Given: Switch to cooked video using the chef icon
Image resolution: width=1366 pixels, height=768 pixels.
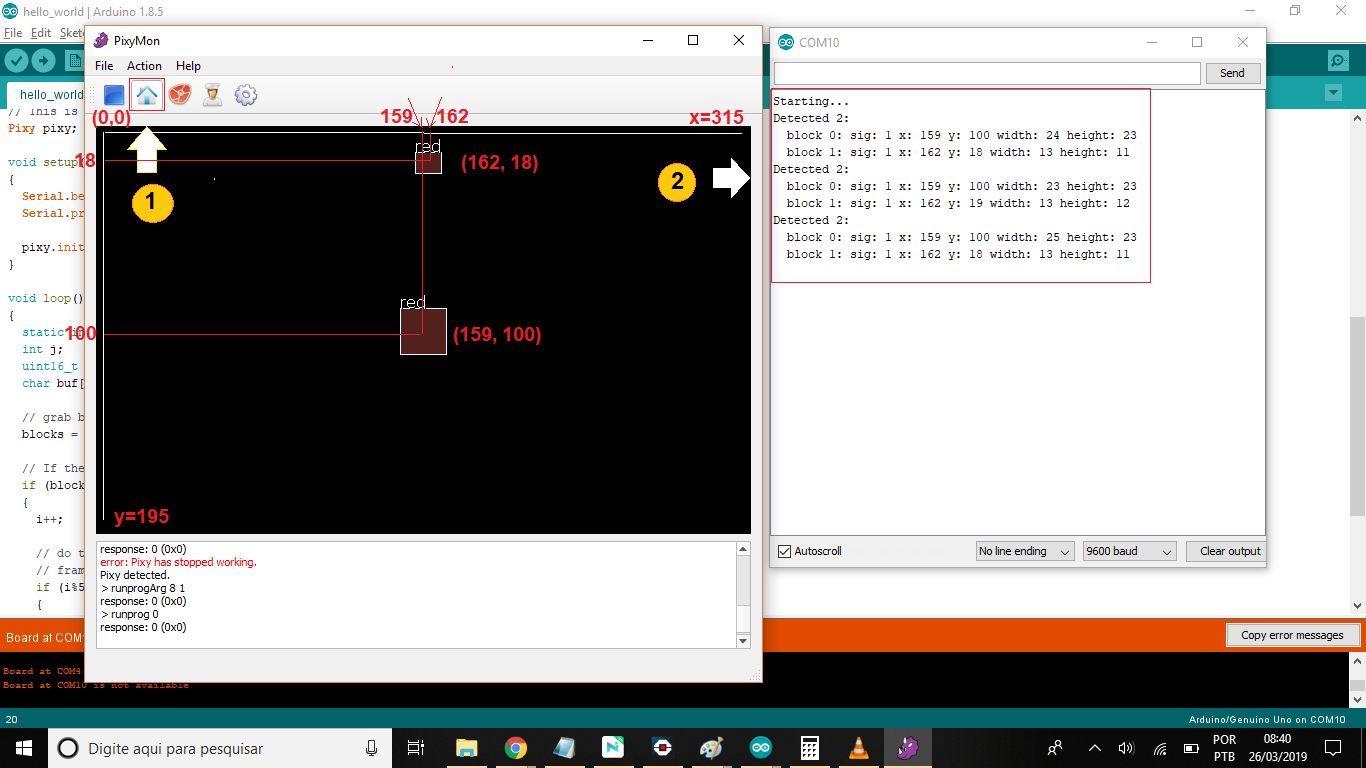Looking at the screenshot, I should point(212,94).
